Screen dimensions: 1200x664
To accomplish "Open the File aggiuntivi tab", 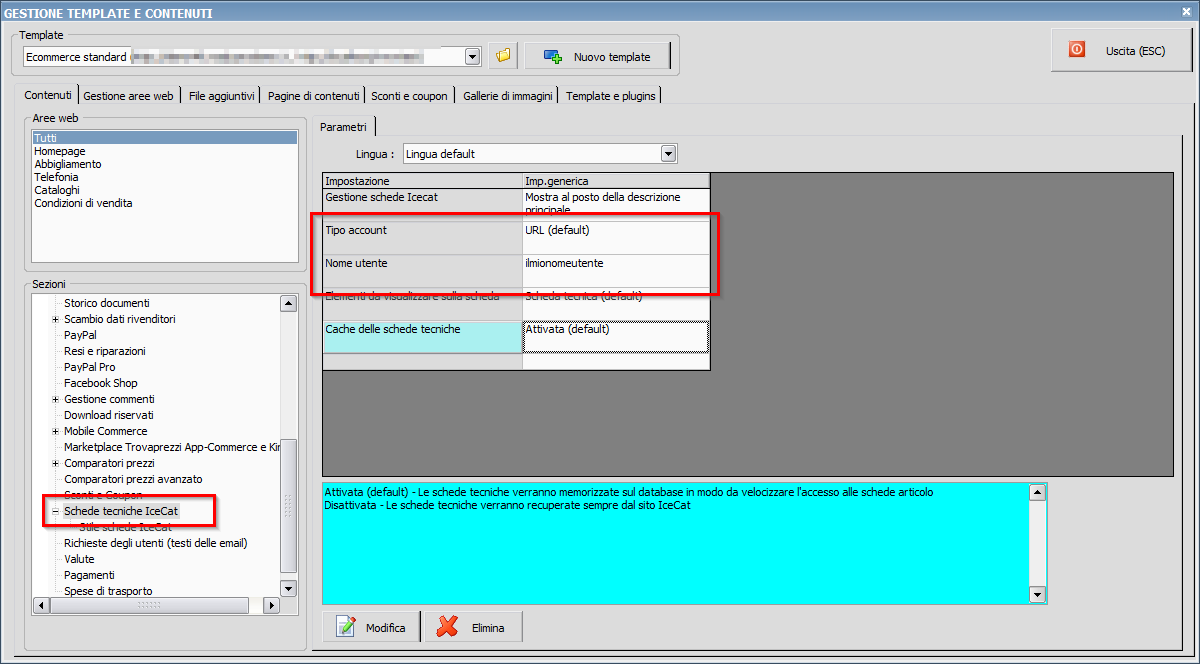I will point(222,96).
